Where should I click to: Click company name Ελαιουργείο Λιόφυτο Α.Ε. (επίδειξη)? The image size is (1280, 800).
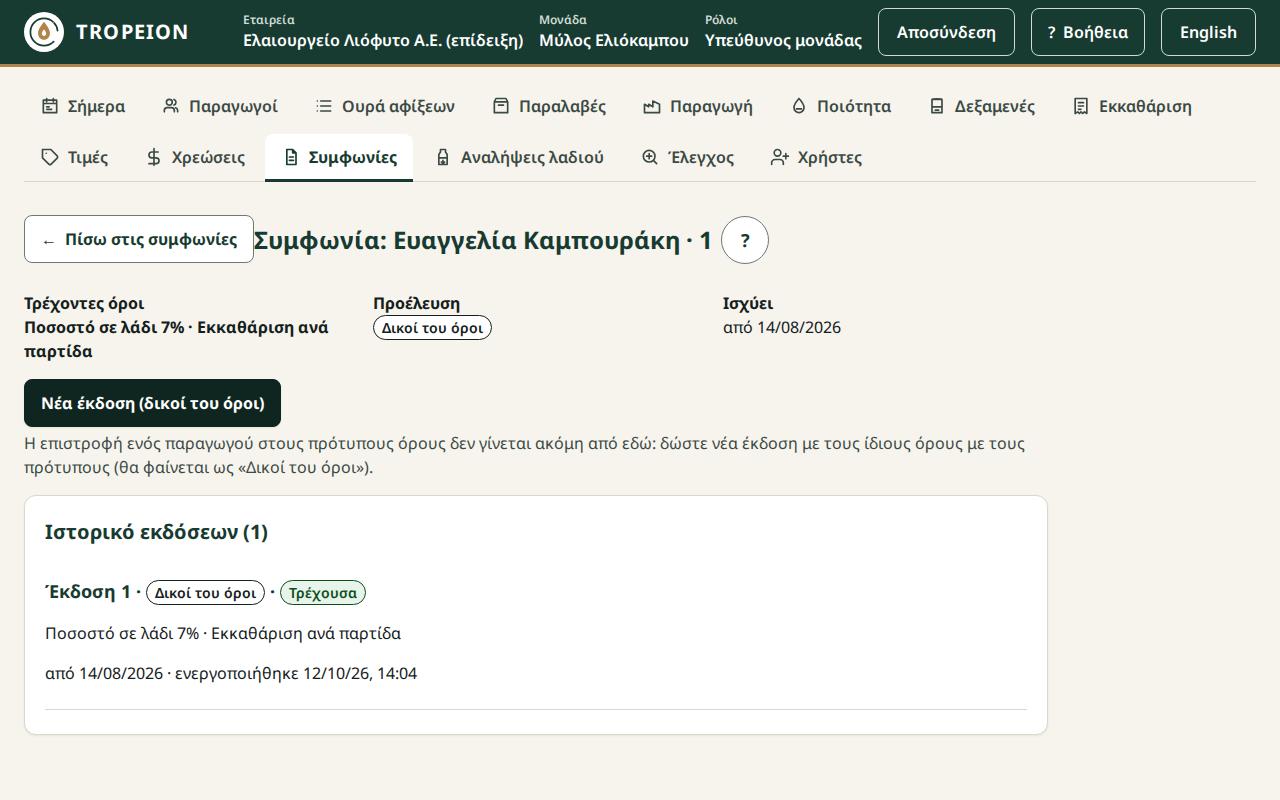point(383,41)
